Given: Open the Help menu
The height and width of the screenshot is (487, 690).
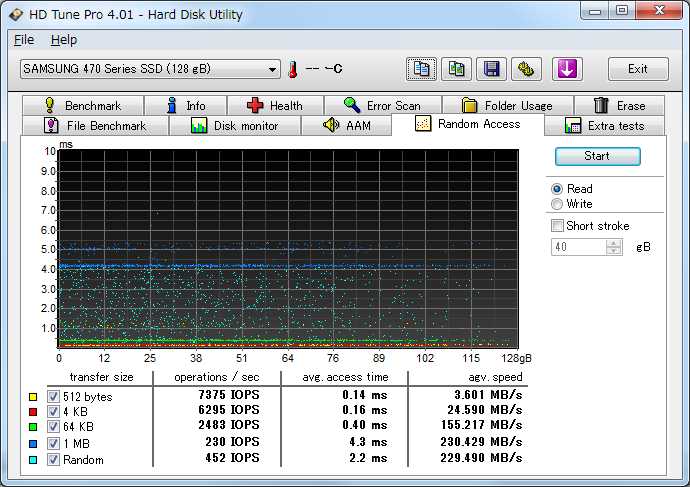Looking at the screenshot, I should (x=64, y=40).
